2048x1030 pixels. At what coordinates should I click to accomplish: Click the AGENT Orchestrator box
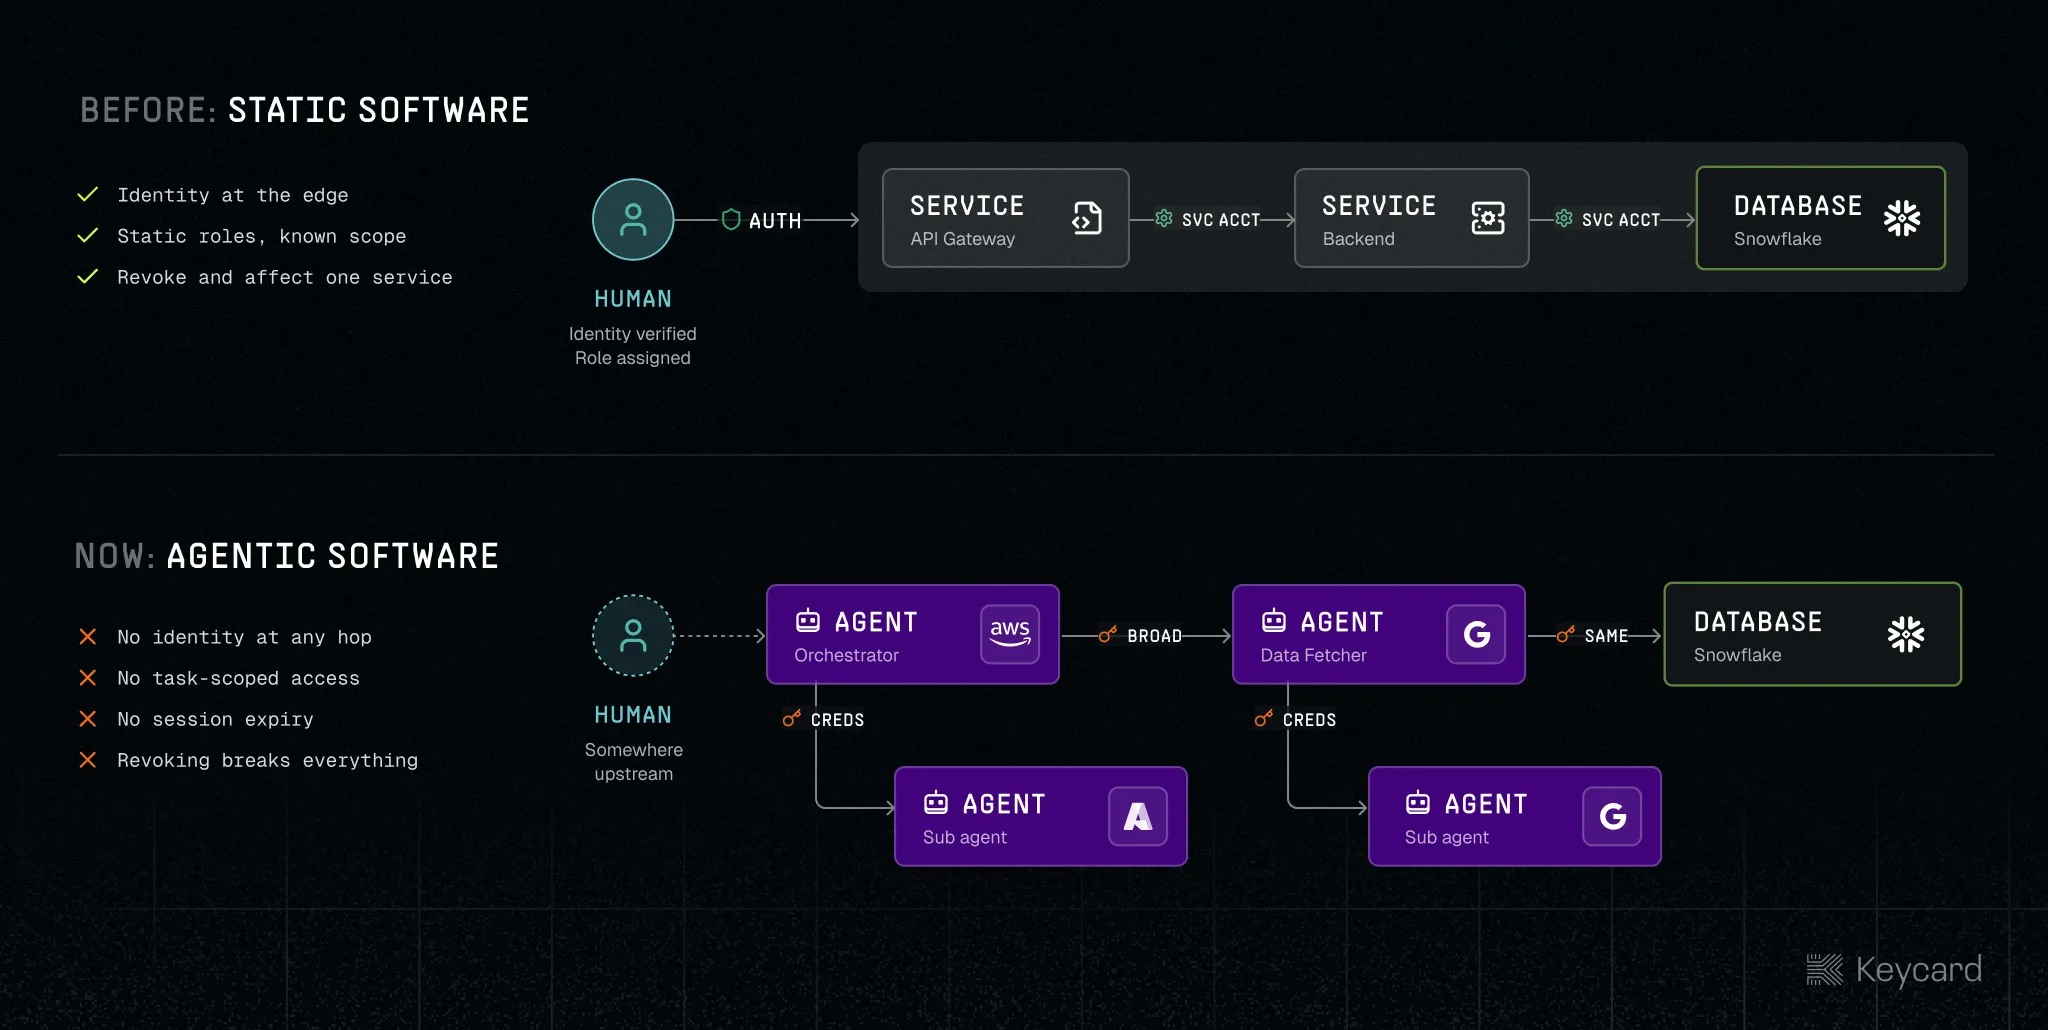(x=913, y=634)
